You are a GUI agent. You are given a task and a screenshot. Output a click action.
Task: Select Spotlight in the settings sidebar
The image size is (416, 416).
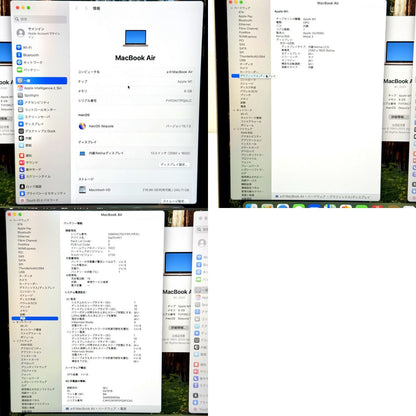[x=29, y=95]
